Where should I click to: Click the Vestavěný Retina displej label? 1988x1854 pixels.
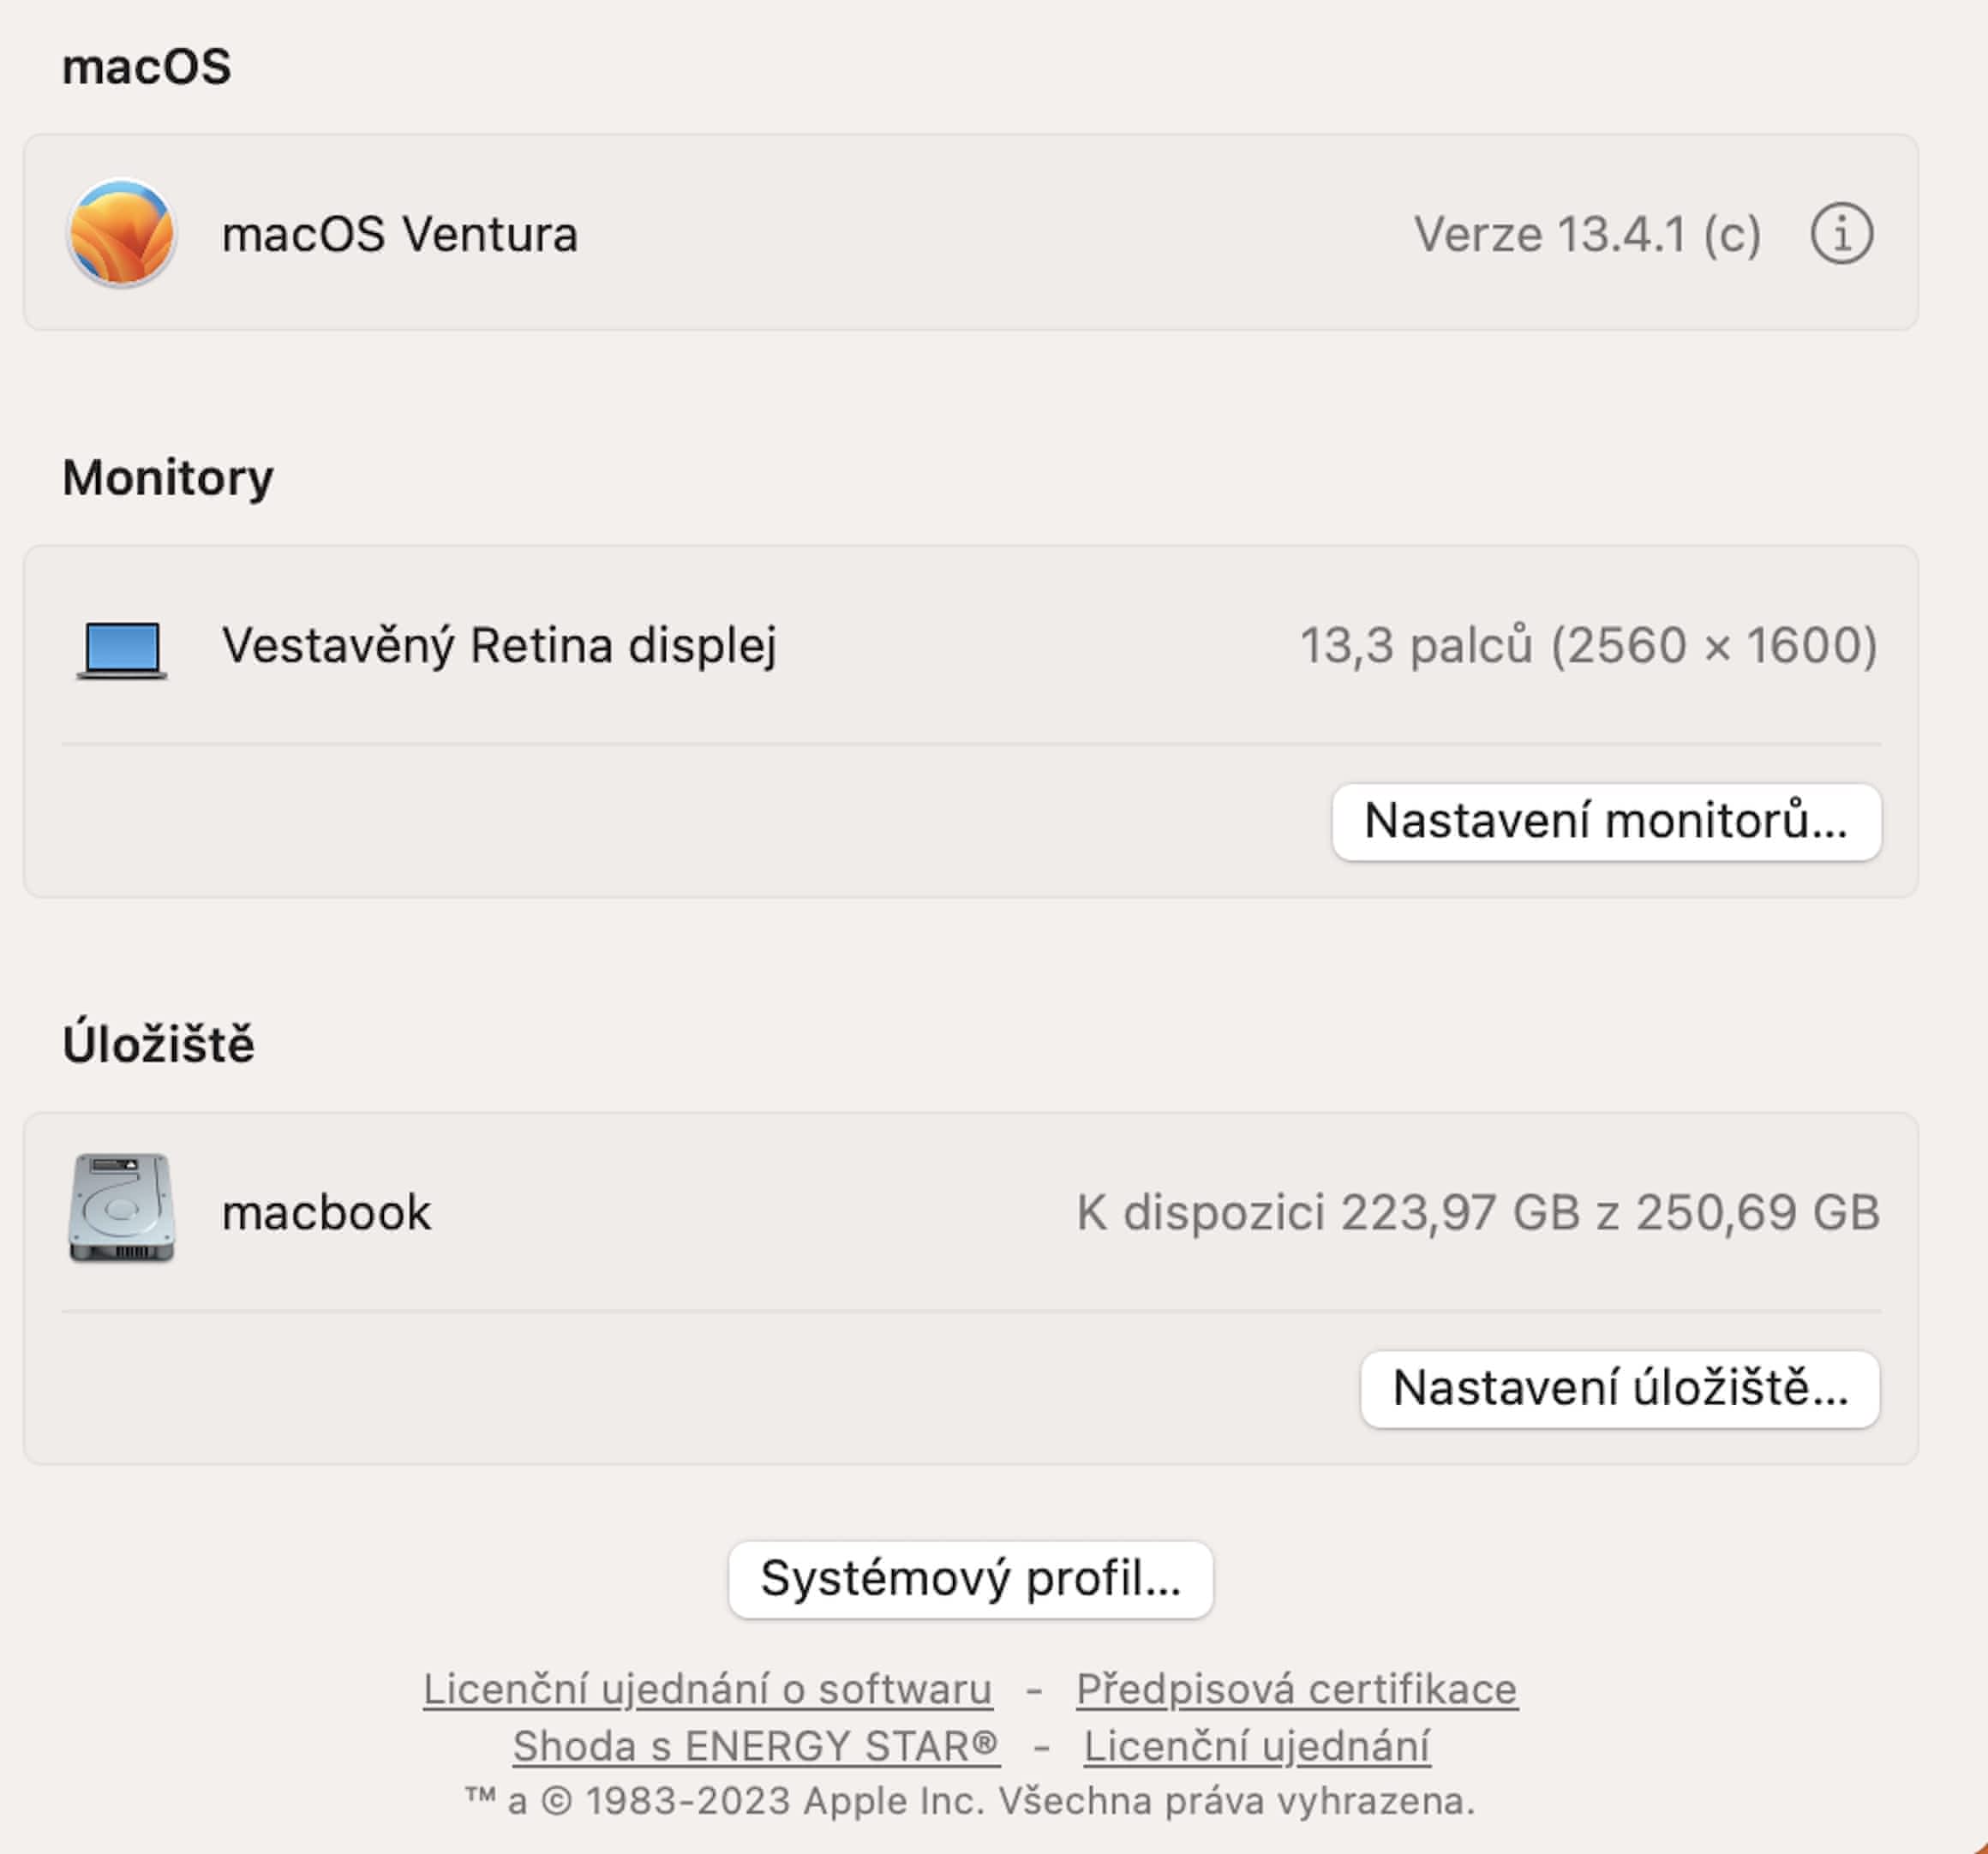499,645
